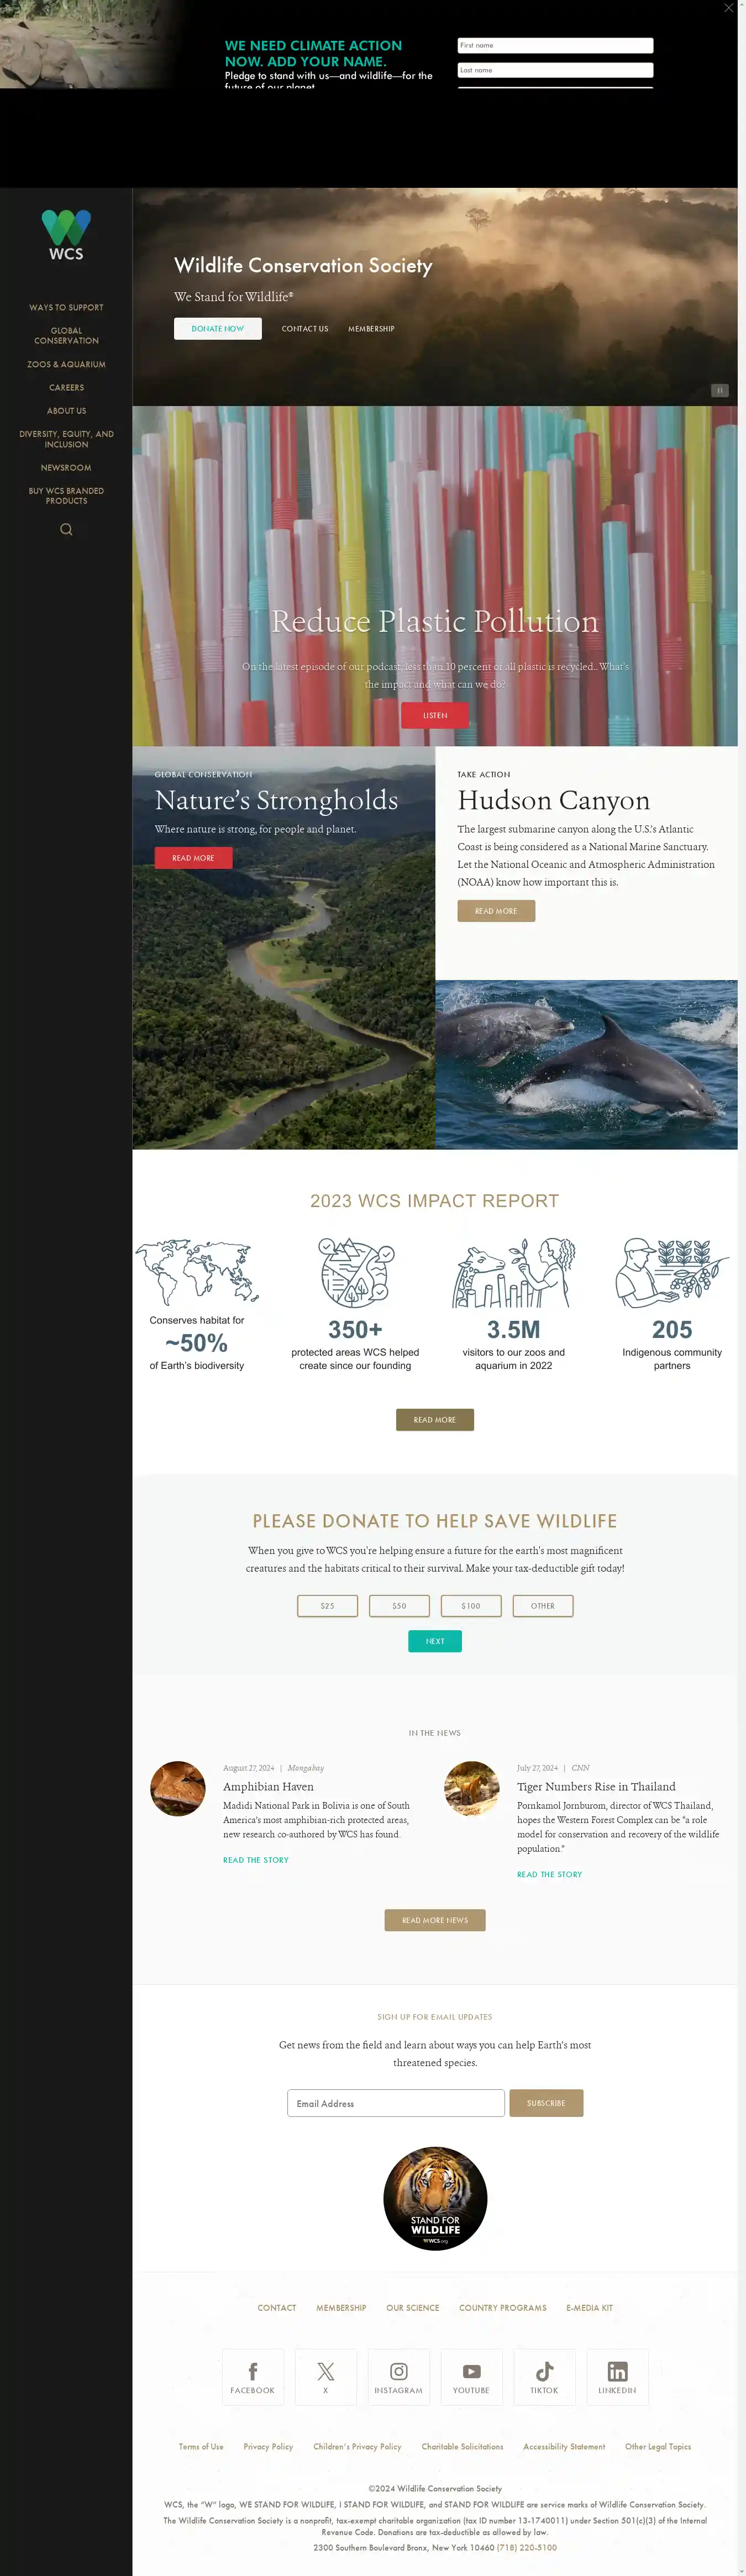The height and width of the screenshot is (2576, 746).
Task: Open the sidebar search magnifier icon
Action: click(x=66, y=530)
